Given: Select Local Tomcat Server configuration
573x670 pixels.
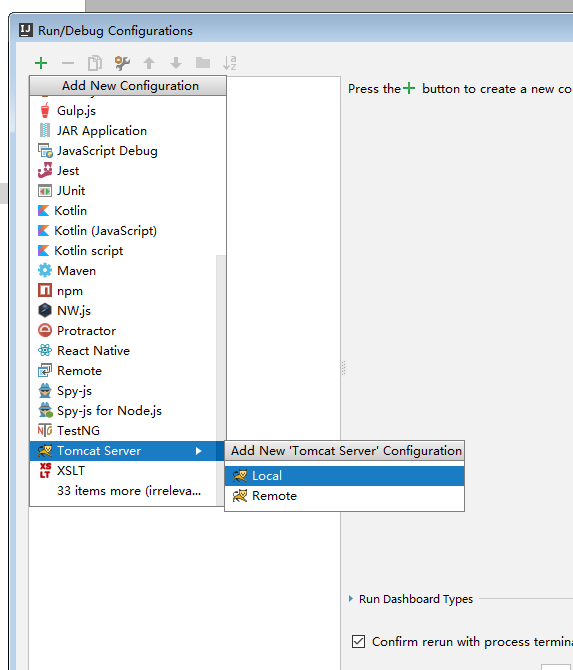Looking at the screenshot, I should pyautogui.click(x=344, y=476).
